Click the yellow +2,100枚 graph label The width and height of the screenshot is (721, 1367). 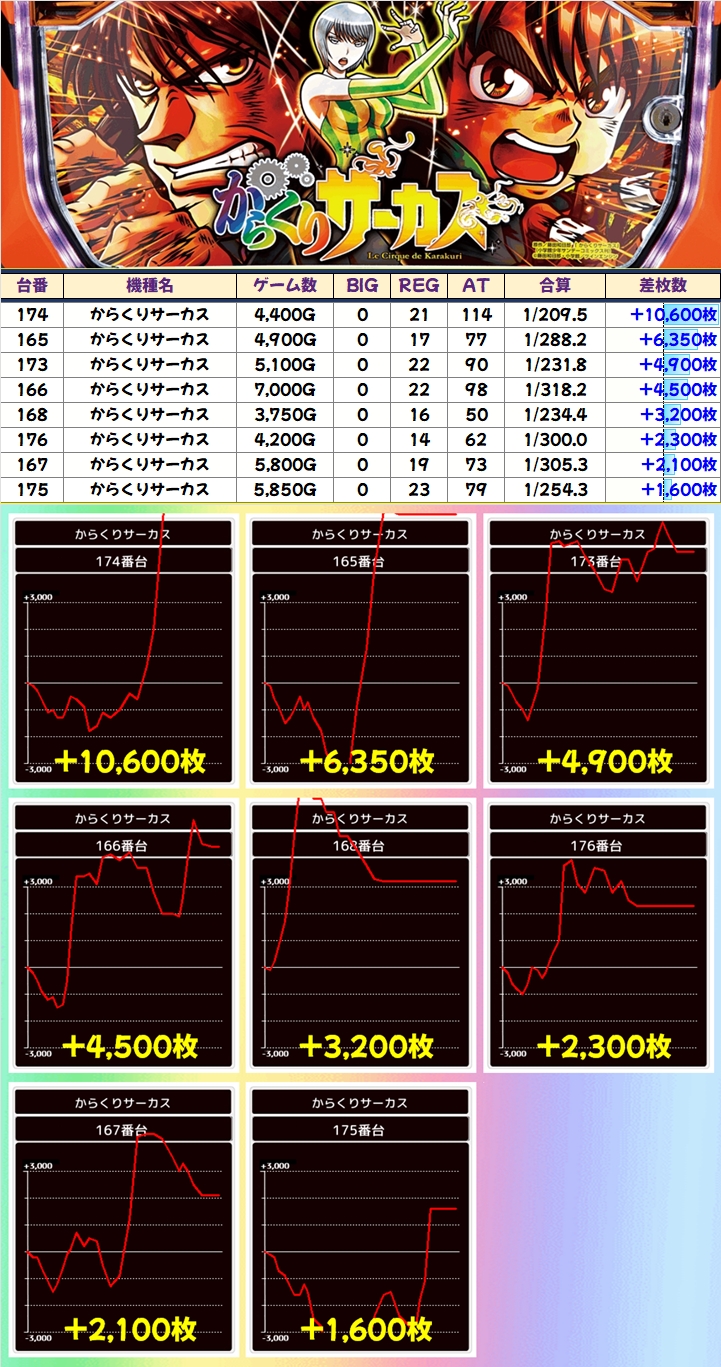pyautogui.click(x=130, y=1329)
